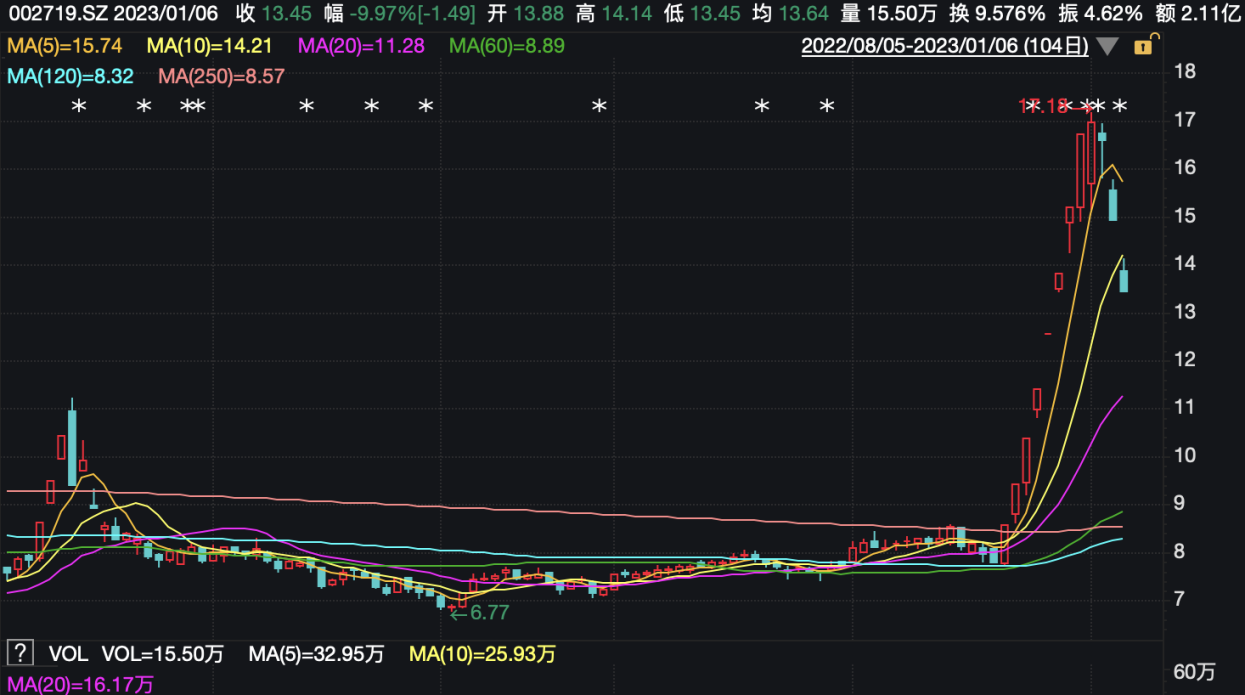This screenshot has width=1245, height=695.
Task: Click the yellow volume MA(10)=25.93万 label
Action: click(483, 654)
